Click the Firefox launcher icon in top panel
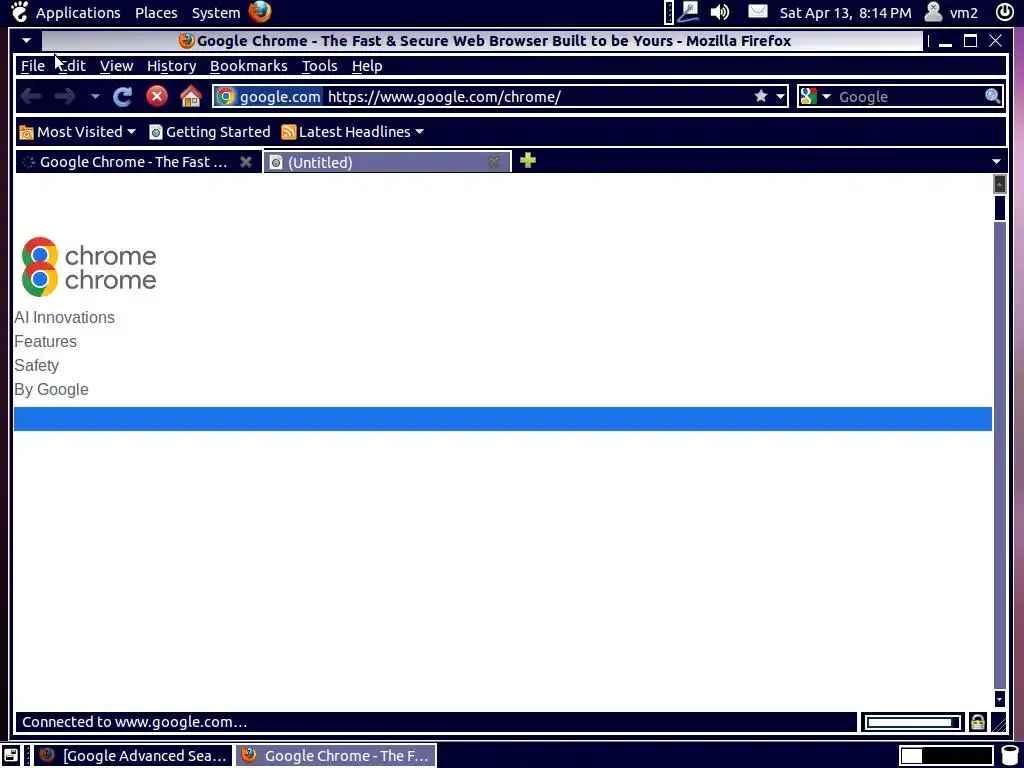The width and height of the screenshot is (1024, 768). (260, 12)
